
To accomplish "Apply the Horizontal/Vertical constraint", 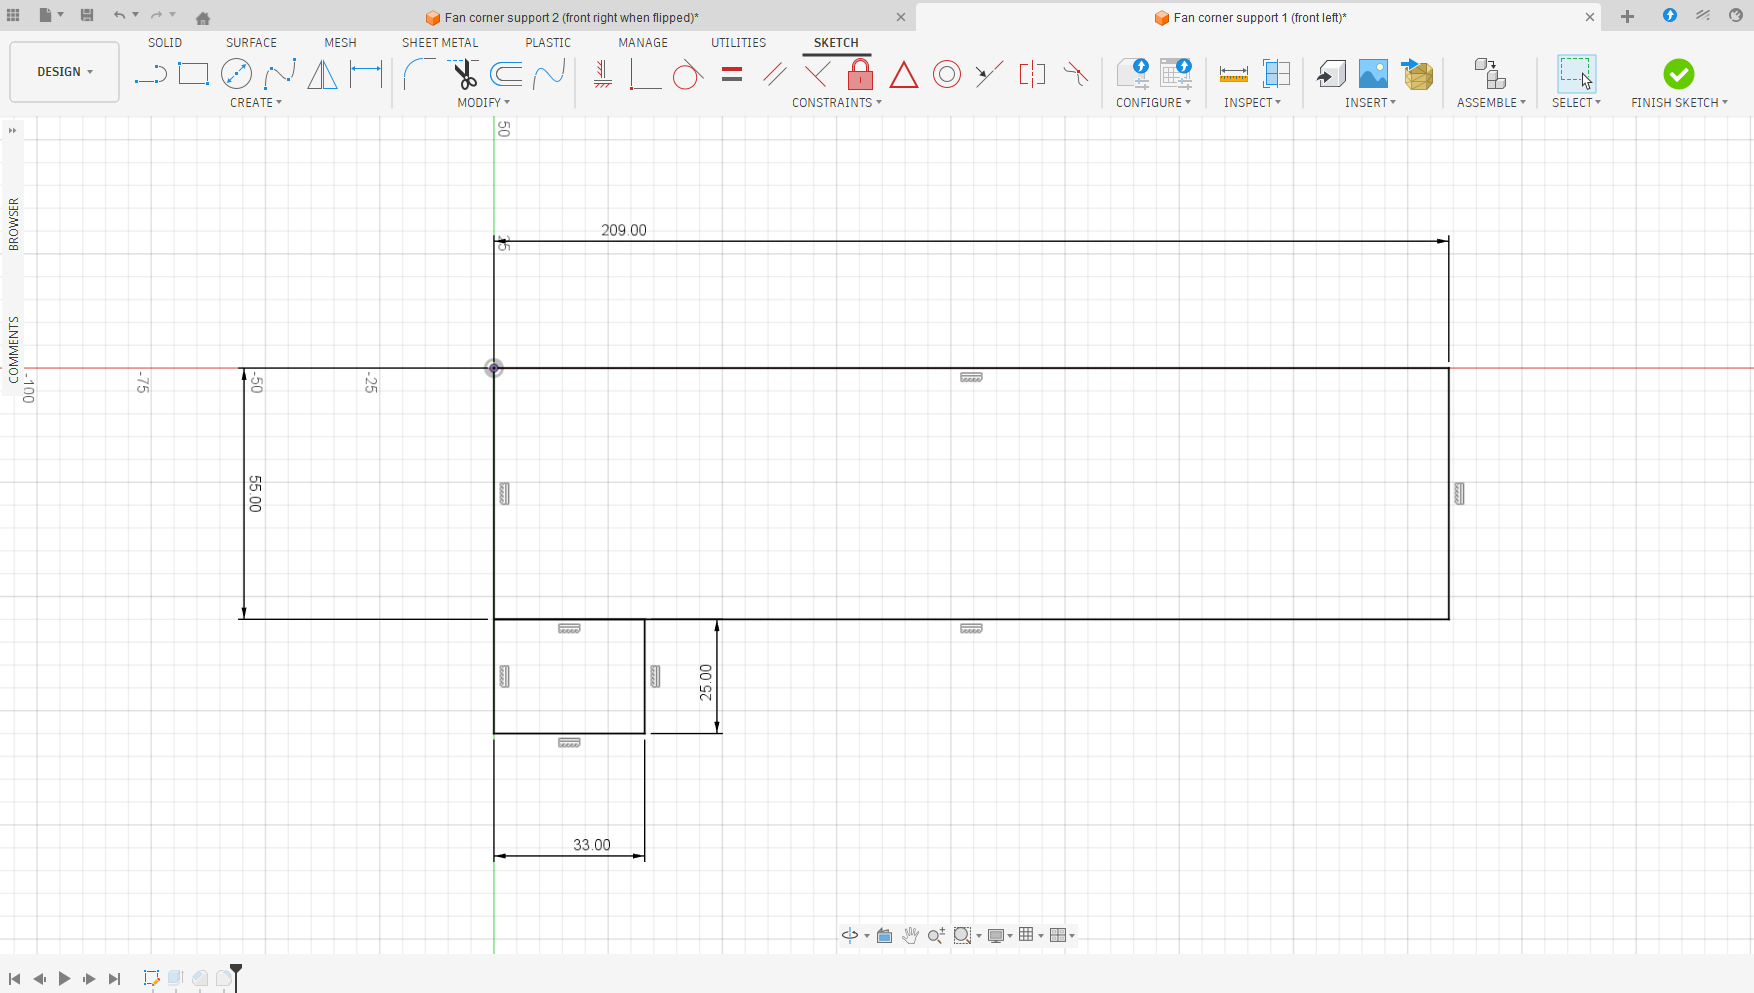I will pyautogui.click(x=602, y=74).
